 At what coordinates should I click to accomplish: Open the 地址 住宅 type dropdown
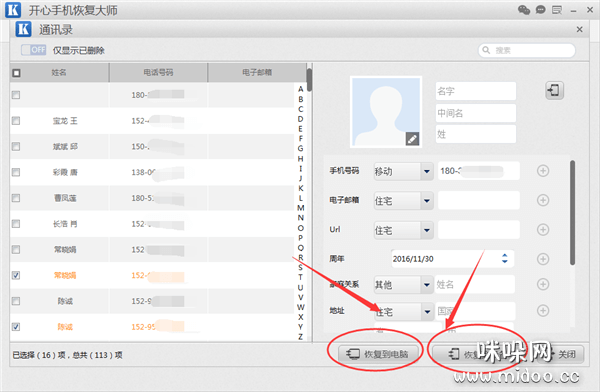pos(403,311)
